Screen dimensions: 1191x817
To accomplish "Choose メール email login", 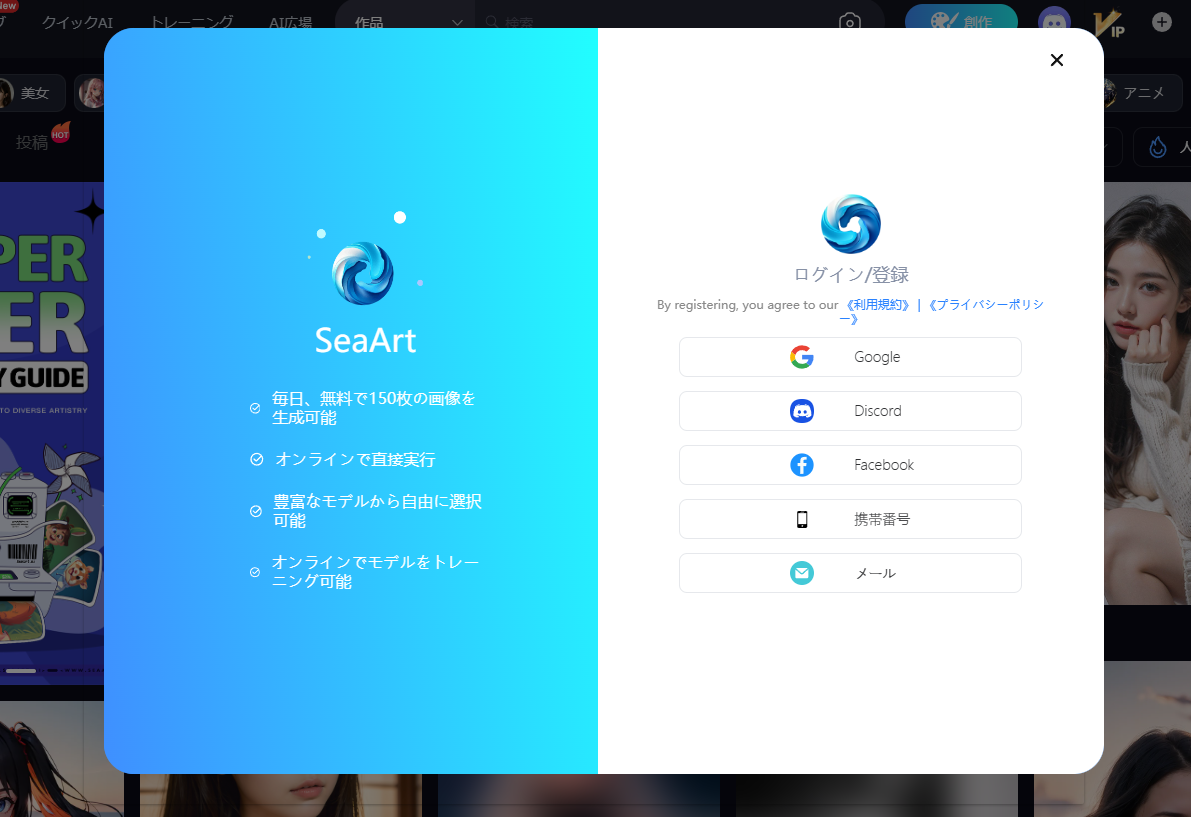I will [x=850, y=573].
